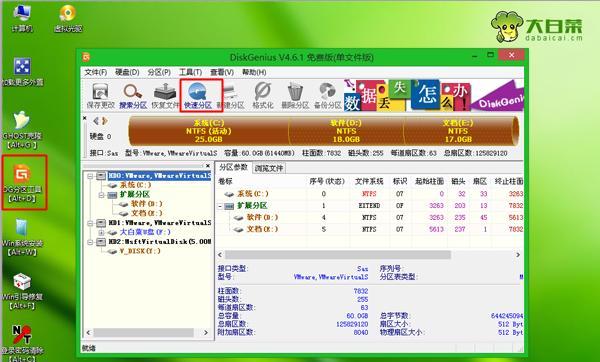
Task: Launch the Win系统安装 desktop shortcut
Action: point(22,237)
